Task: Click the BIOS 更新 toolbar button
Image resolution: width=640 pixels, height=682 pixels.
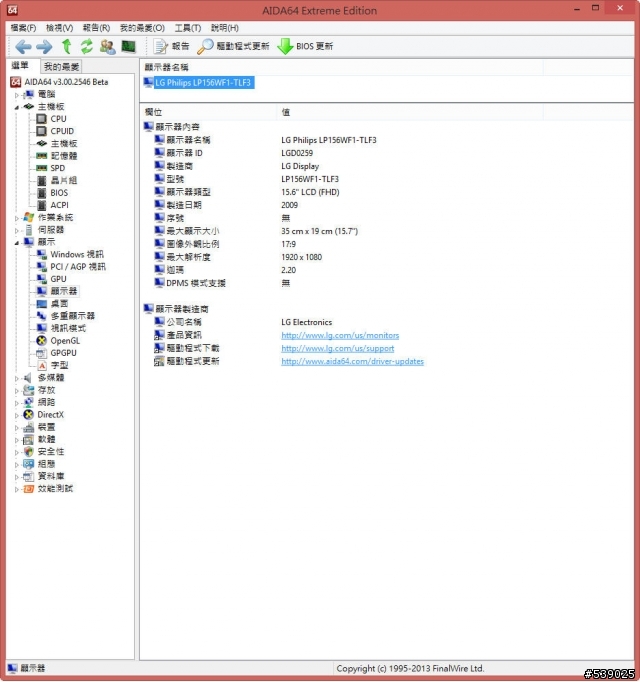Action: click(305, 46)
